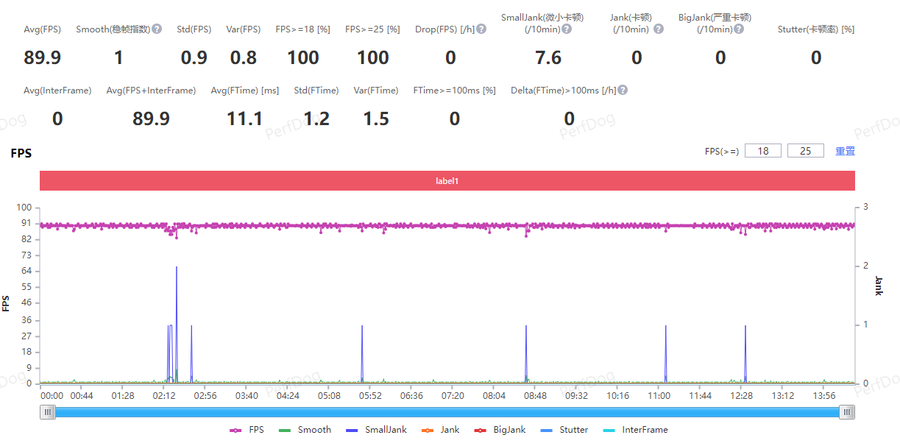Click right handle of time range slider
This screenshot has height=446, width=900.
(847, 411)
